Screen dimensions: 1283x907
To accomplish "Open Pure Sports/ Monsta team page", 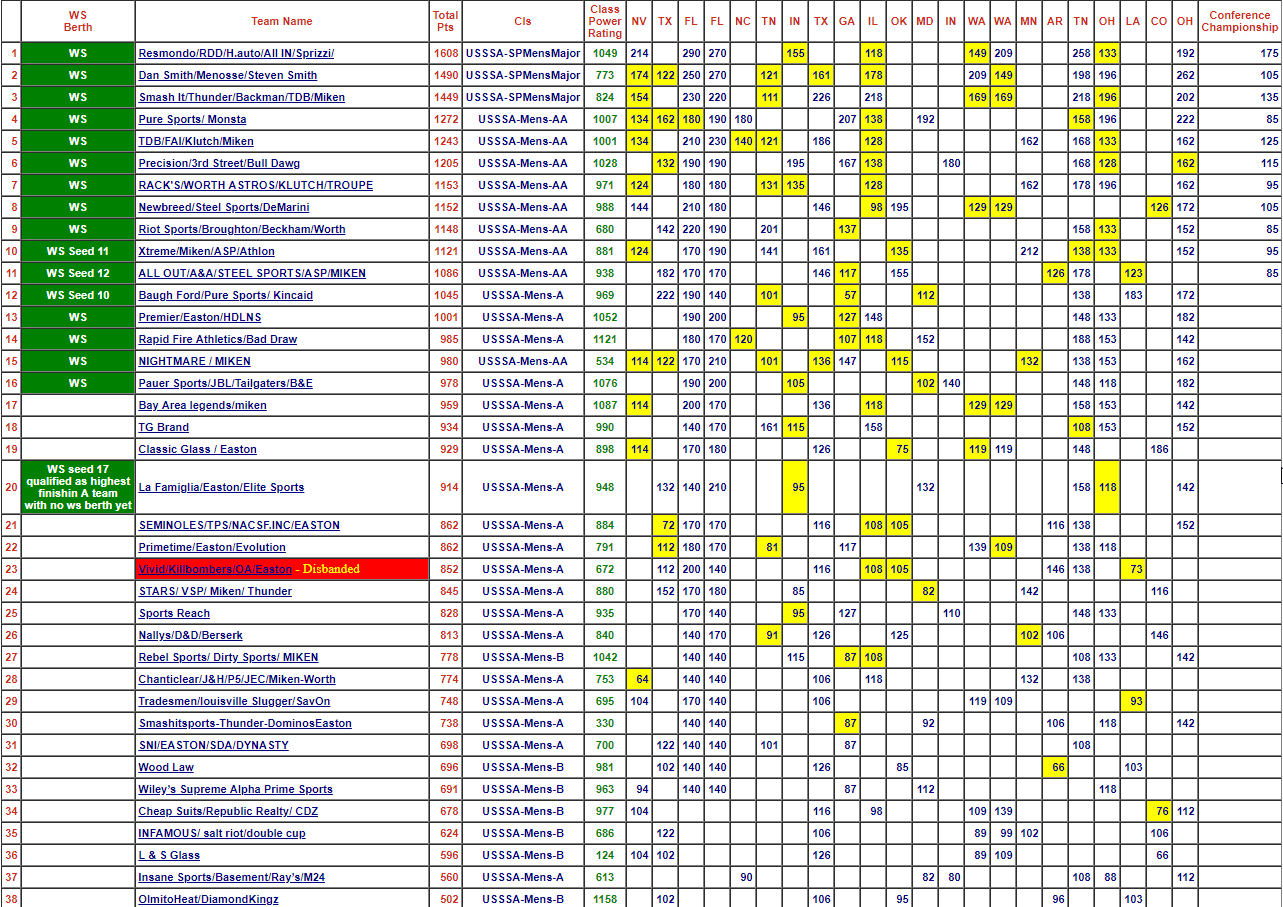I will pos(192,119).
